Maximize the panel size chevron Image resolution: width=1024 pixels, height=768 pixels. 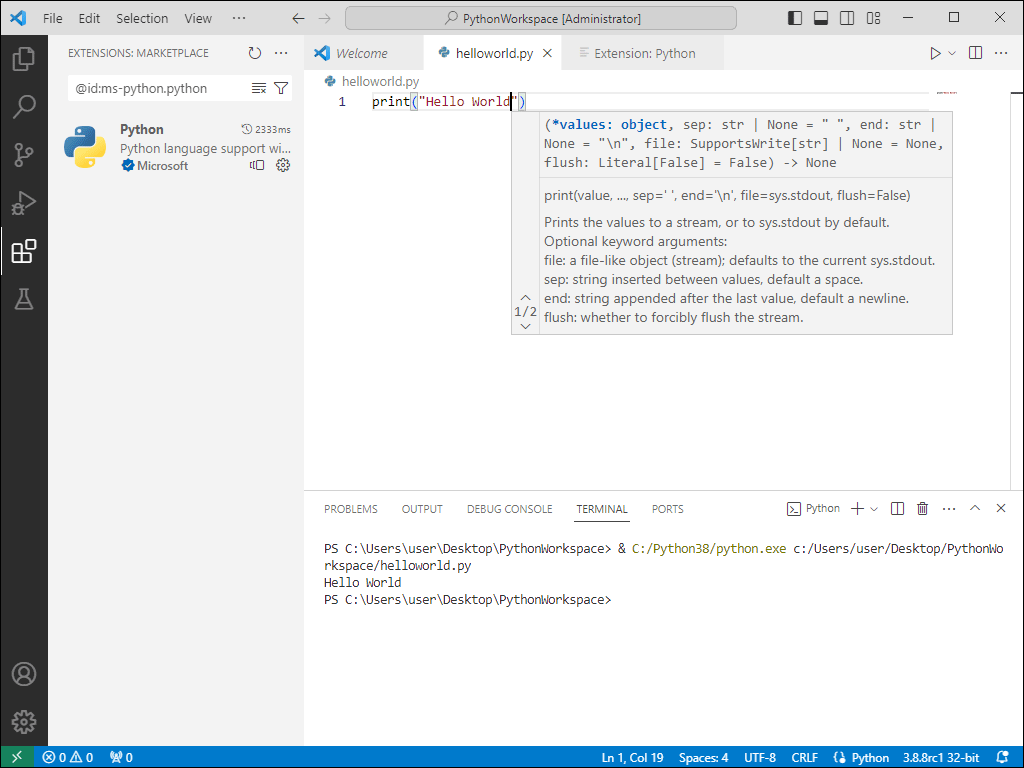pyautogui.click(x=975, y=508)
